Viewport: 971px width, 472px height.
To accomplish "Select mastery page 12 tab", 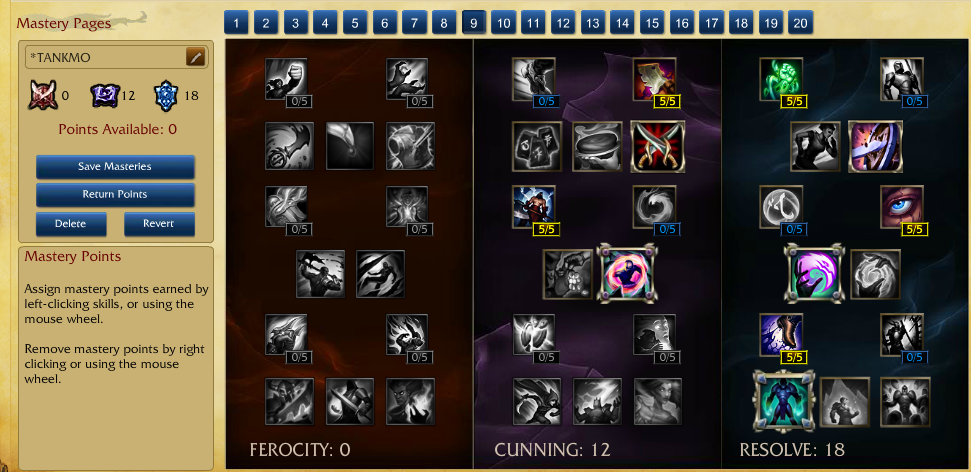I will [562, 24].
